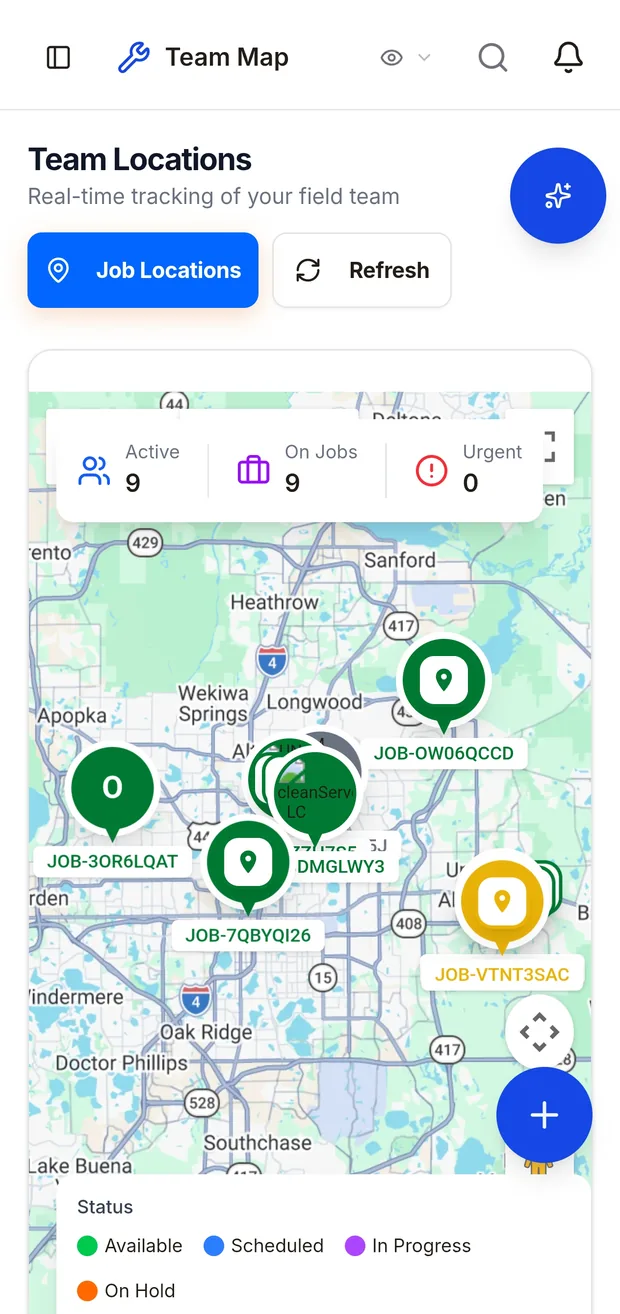The width and height of the screenshot is (620, 1314).
Task: Click the blue plus add button
Action: point(544,1115)
